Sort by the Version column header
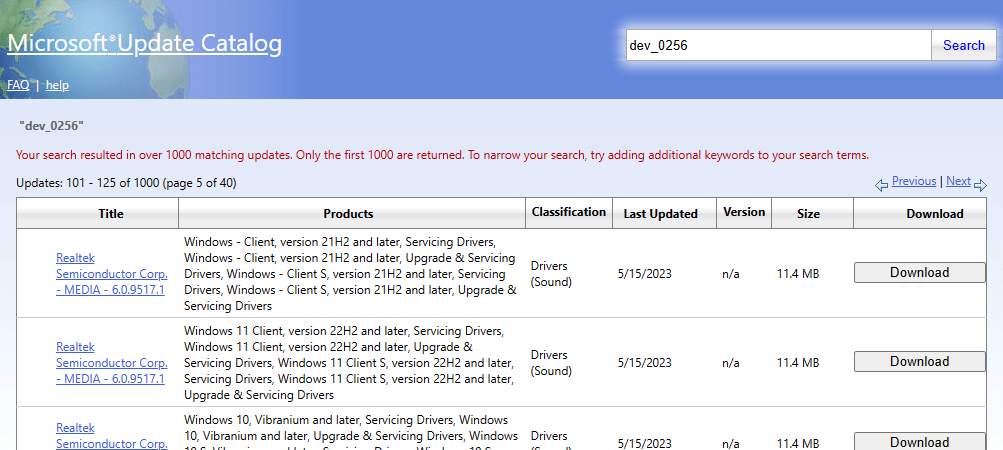 [744, 212]
